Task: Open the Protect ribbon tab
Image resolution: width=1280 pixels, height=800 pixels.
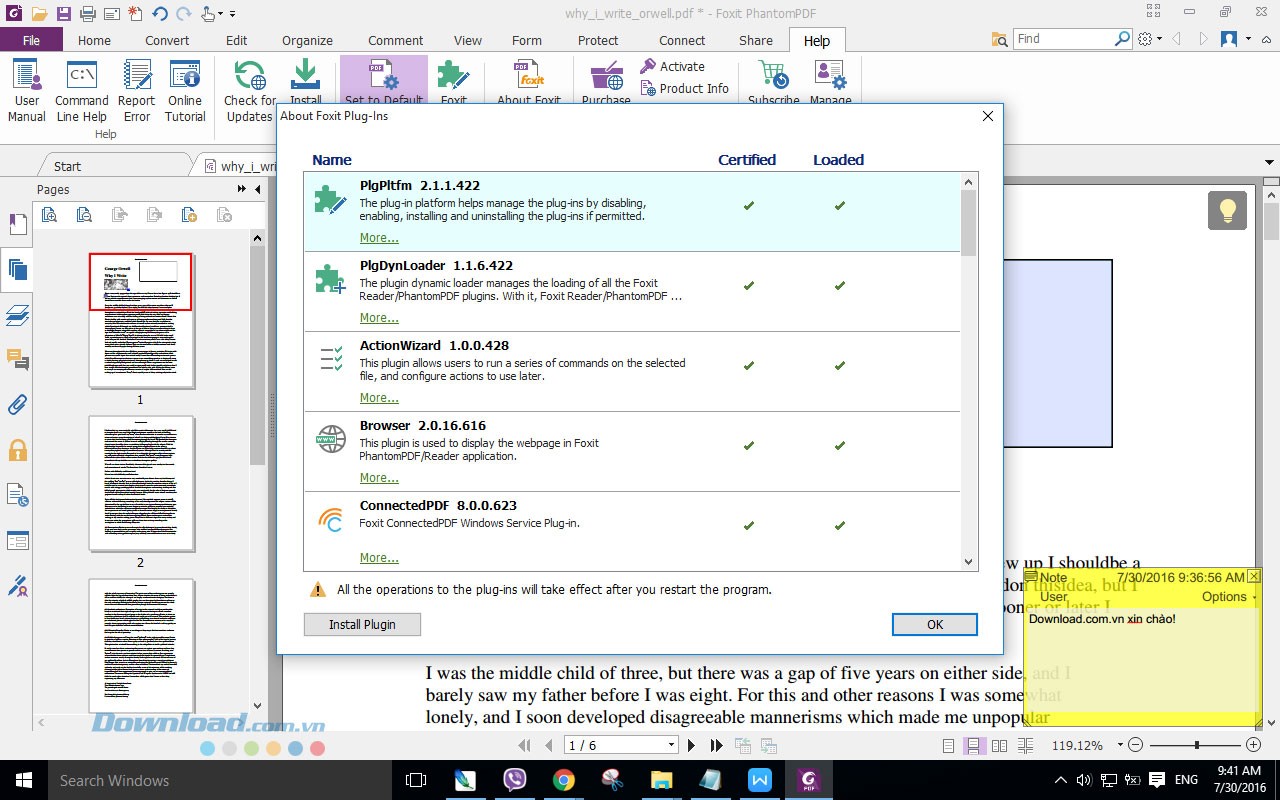Action: [x=598, y=41]
